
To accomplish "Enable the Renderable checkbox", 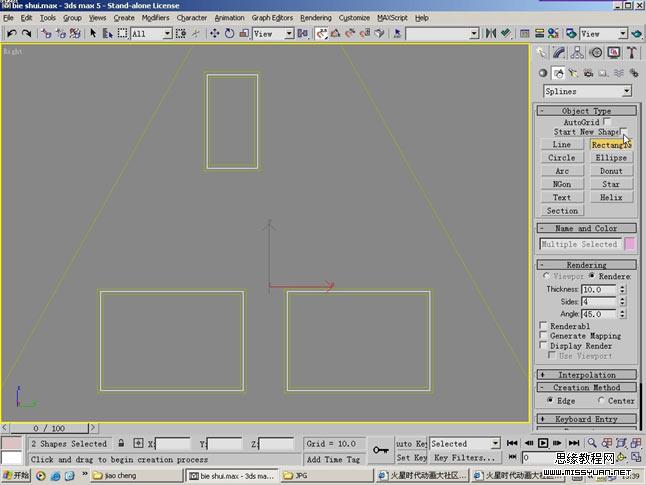I will (543, 326).
